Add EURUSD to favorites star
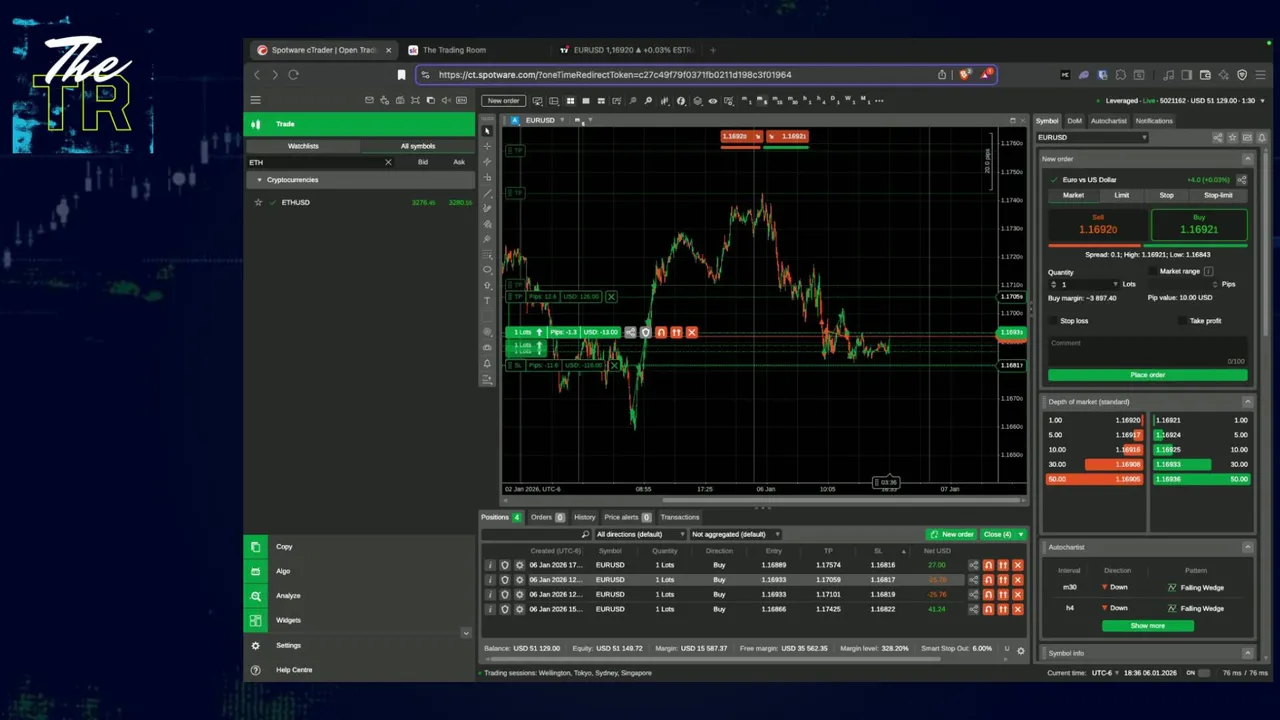 [1231, 137]
